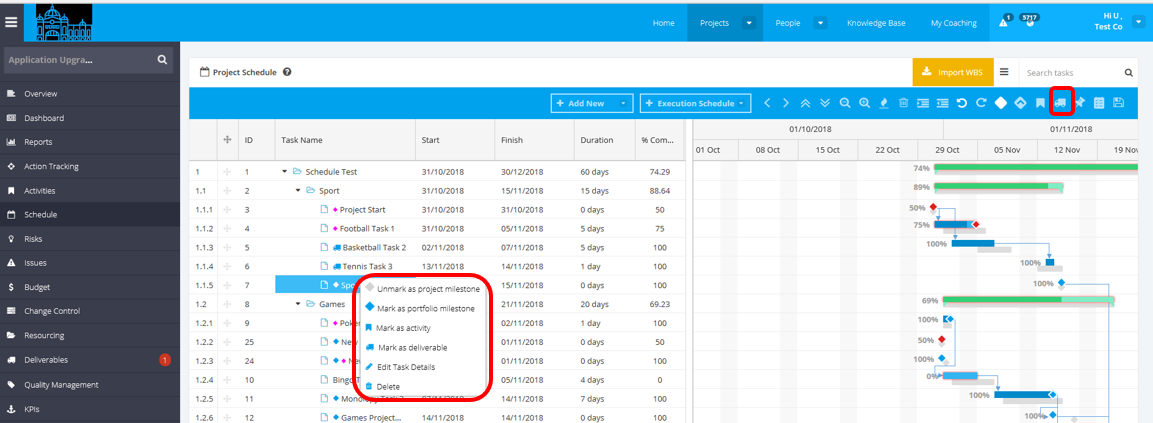1153x423 pixels.
Task: Open Knowledge Base in top navigation
Action: (876, 23)
